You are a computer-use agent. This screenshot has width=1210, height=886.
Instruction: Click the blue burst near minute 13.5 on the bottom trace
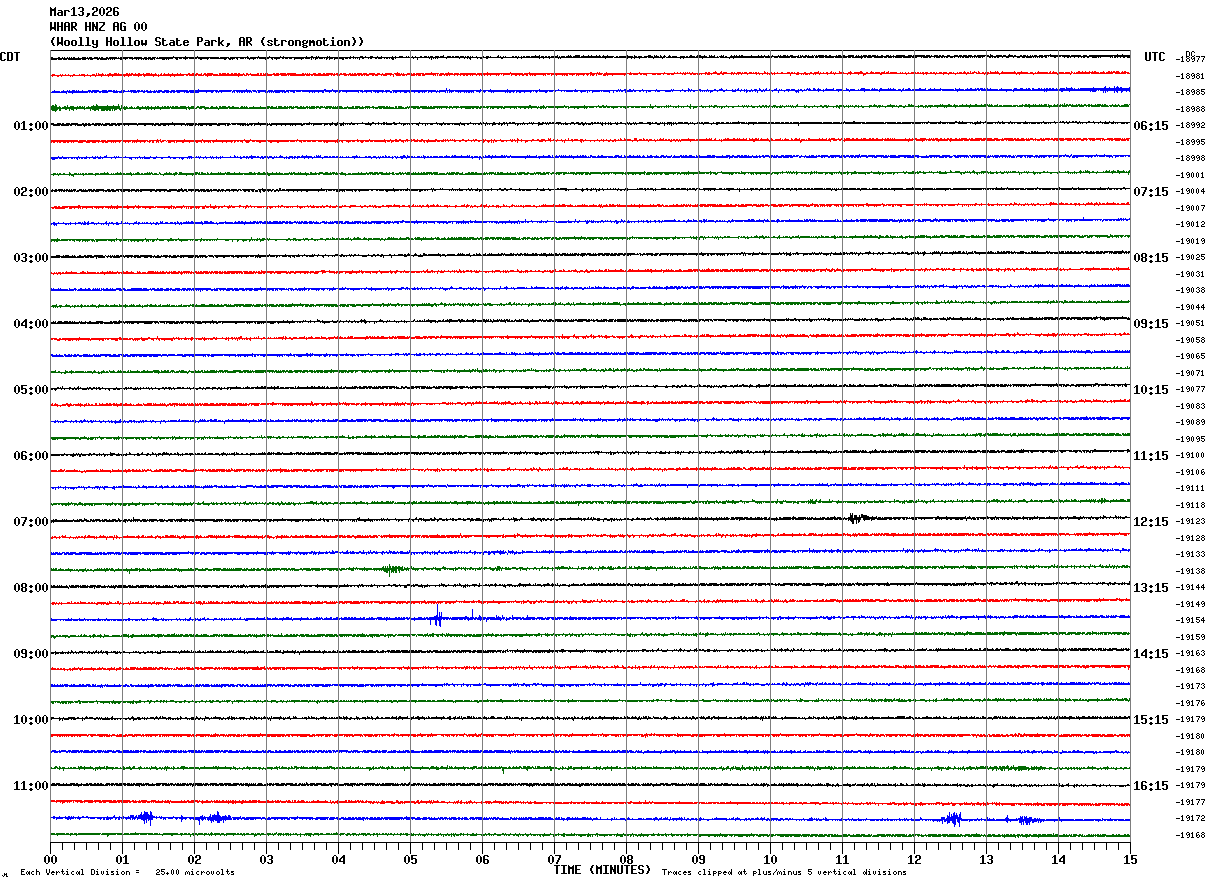pyautogui.click(x=1024, y=819)
